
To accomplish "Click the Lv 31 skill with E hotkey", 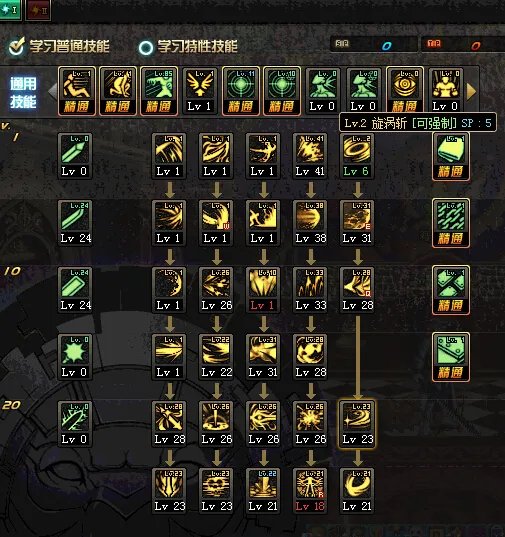I will (x=357, y=223).
